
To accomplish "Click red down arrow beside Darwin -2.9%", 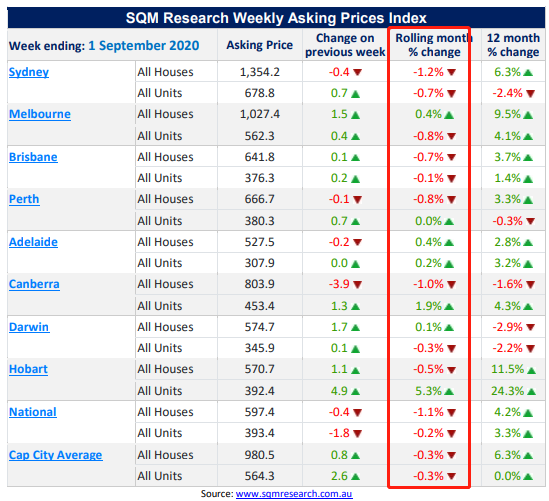I will (x=530, y=327).
